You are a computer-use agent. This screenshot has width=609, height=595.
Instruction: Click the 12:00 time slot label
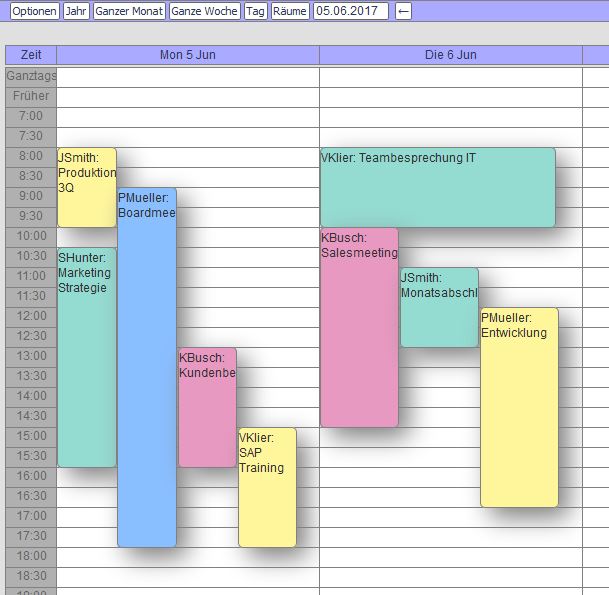(31, 317)
